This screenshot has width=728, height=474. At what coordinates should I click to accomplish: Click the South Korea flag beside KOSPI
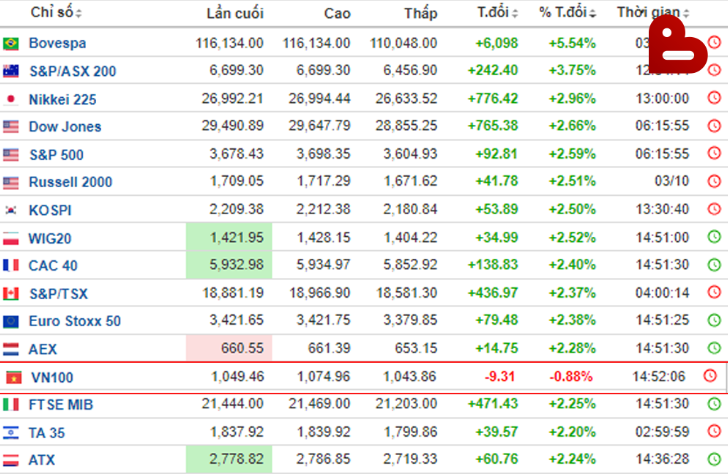[11, 211]
